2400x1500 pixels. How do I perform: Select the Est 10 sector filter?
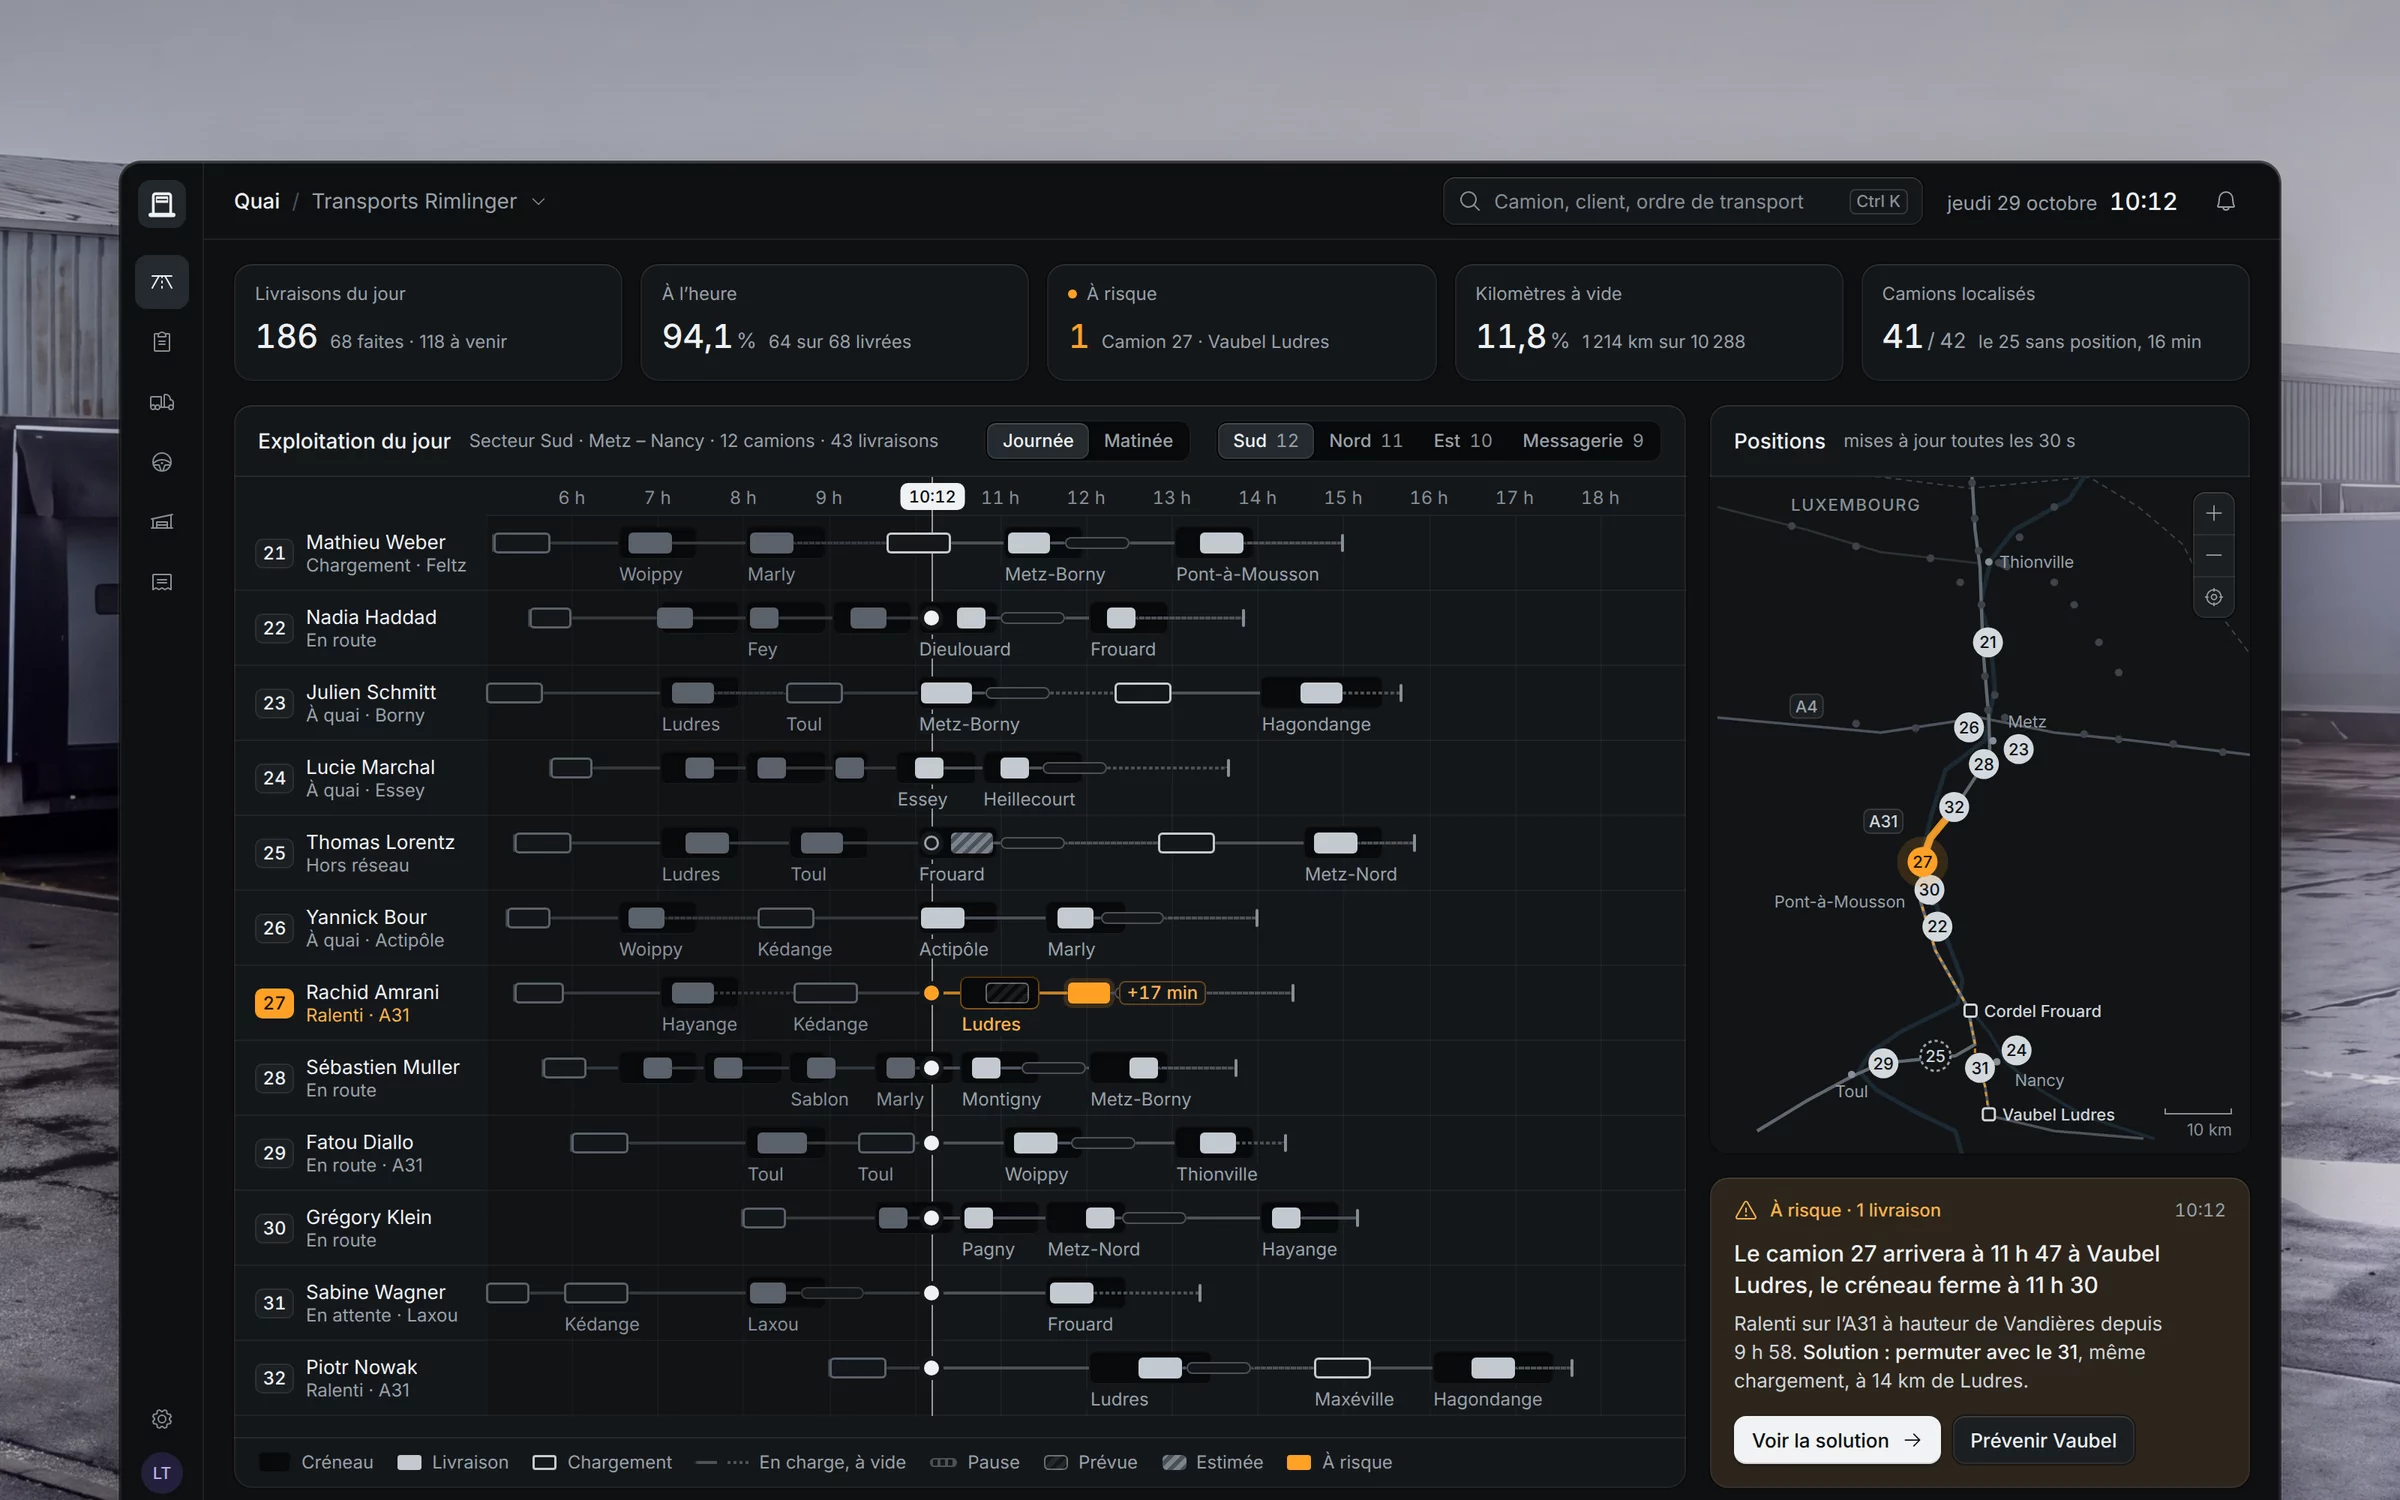1462,441
